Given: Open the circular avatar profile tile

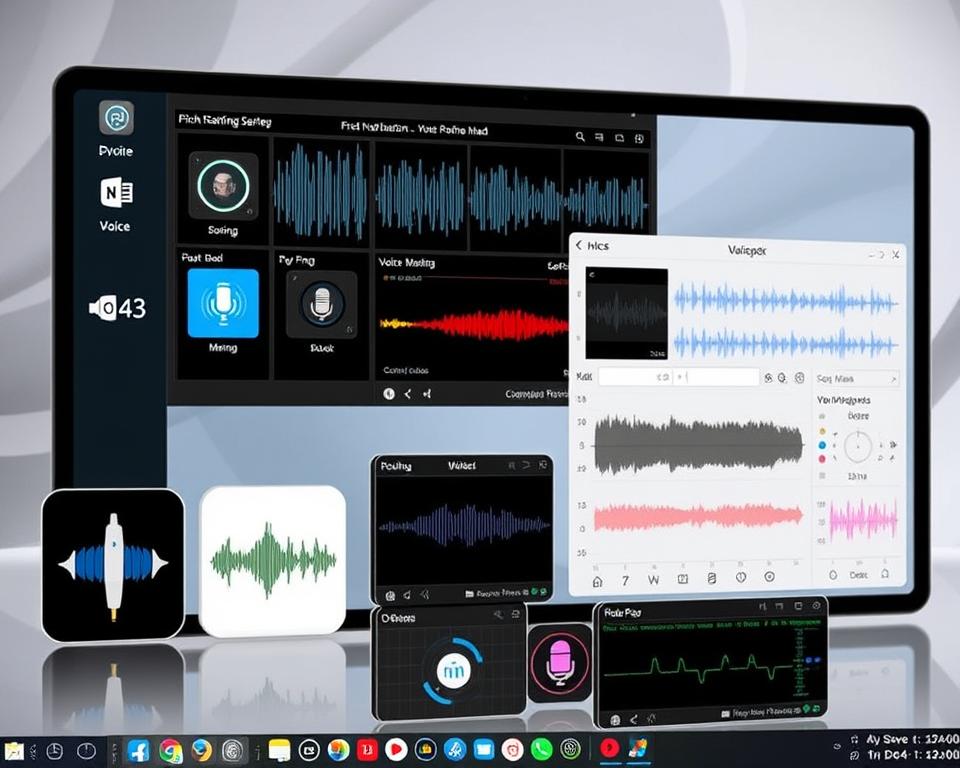Looking at the screenshot, I should [223, 186].
